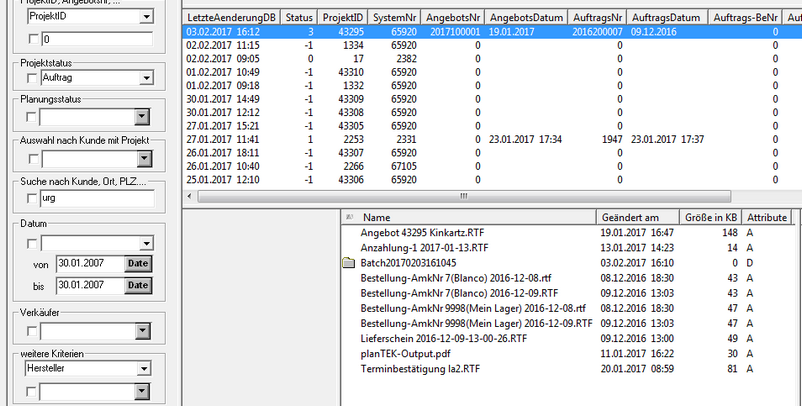Open the Auswahl nach Kunde mit Projekt dropdown
Viewport: 802px width, 406px height.
[145, 158]
